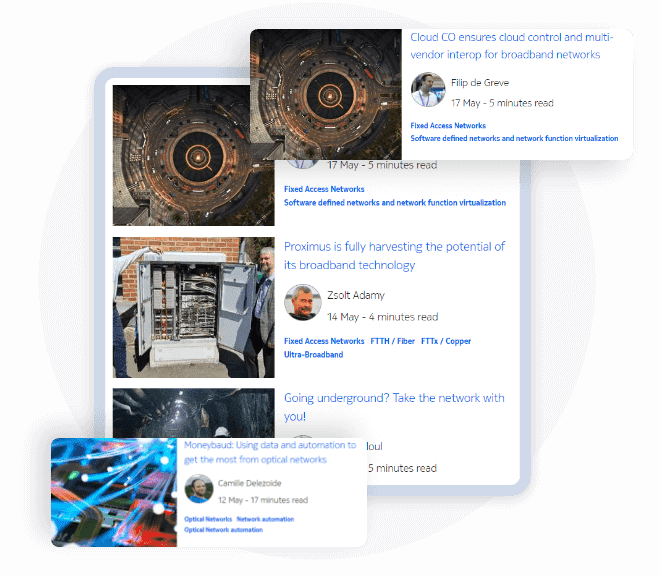
Task: Click the Optical Network automation tag
Action: click(x=223, y=530)
